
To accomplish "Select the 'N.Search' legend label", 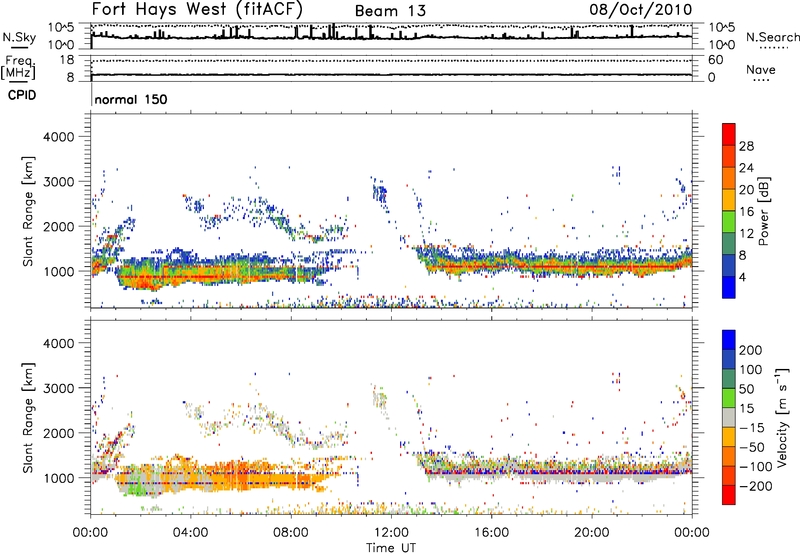I will (772, 37).
